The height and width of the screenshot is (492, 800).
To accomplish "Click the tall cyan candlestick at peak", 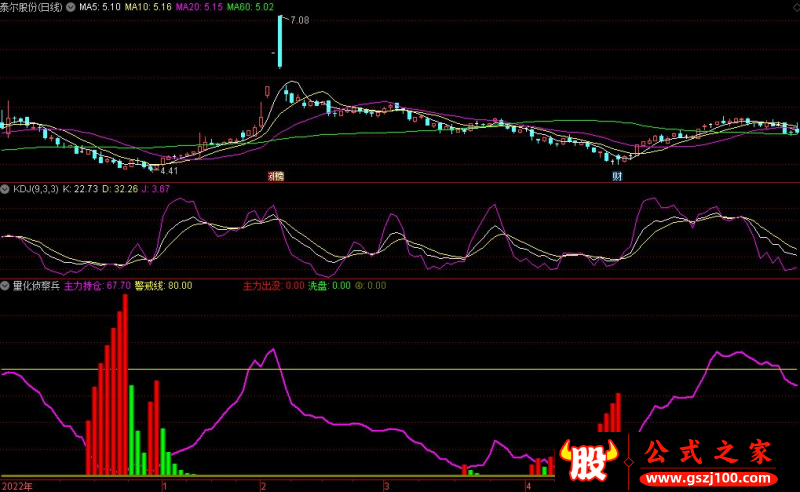I will [280, 41].
